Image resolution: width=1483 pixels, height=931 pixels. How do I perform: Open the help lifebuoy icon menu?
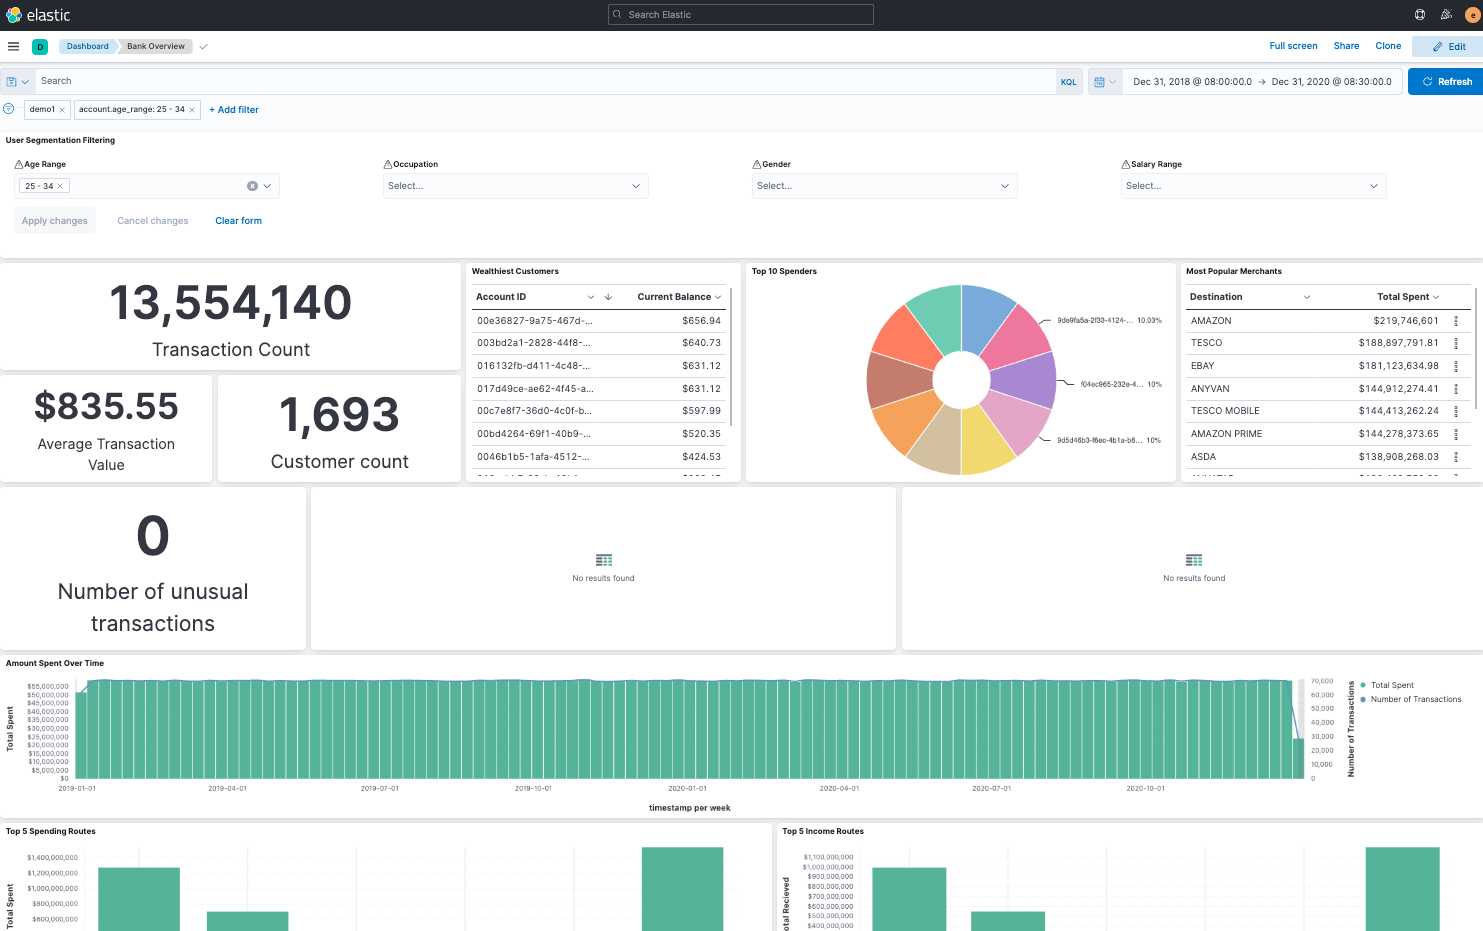[x=1420, y=15]
